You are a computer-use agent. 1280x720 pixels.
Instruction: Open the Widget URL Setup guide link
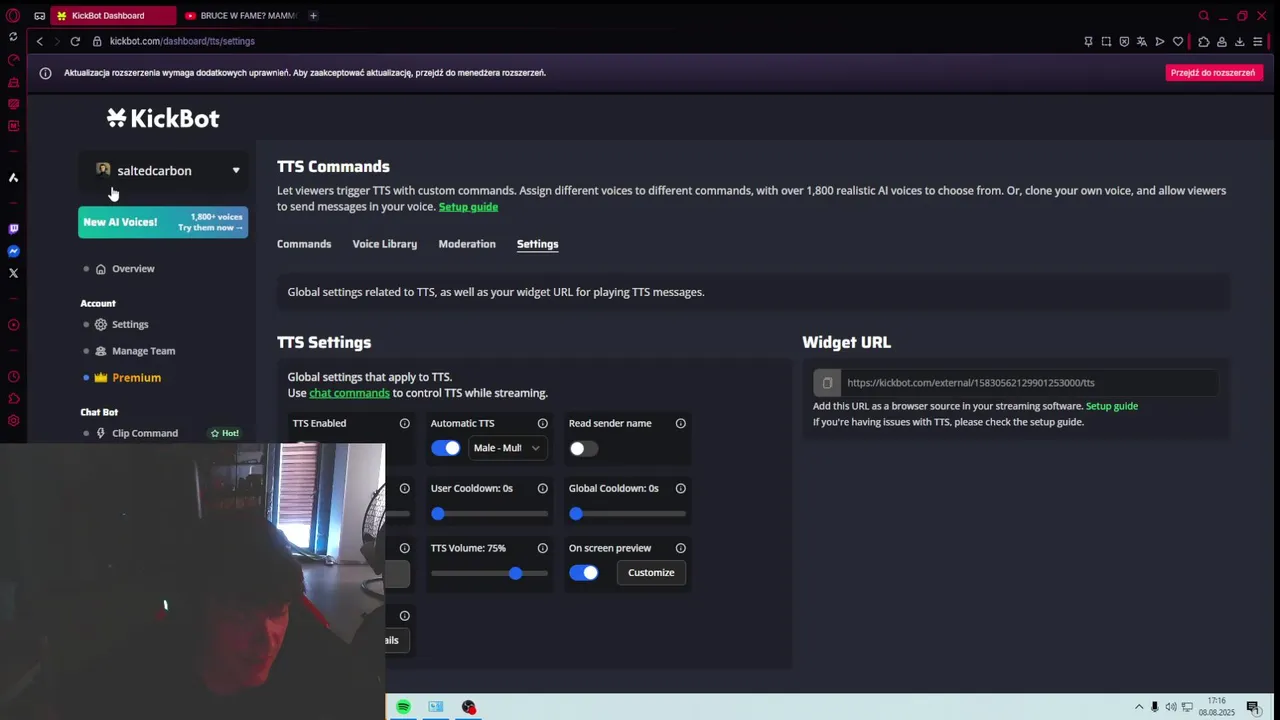[1112, 406]
